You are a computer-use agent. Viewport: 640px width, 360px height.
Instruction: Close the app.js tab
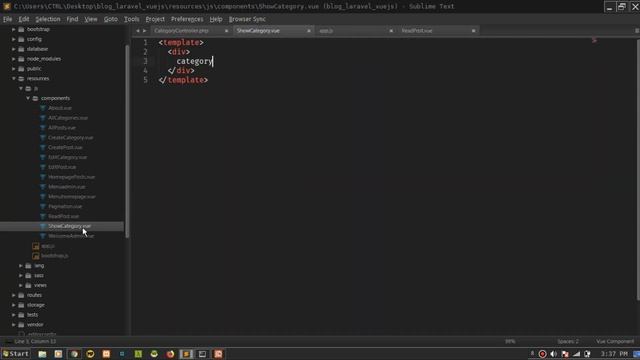click(391, 31)
